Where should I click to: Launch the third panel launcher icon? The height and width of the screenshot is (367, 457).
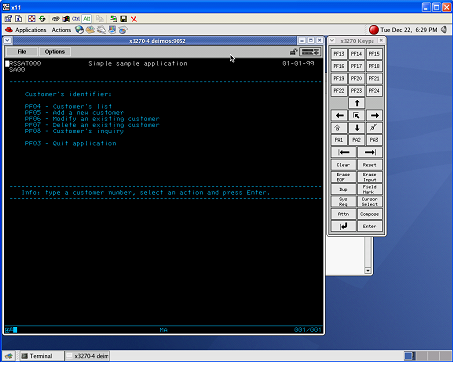tap(101, 30)
